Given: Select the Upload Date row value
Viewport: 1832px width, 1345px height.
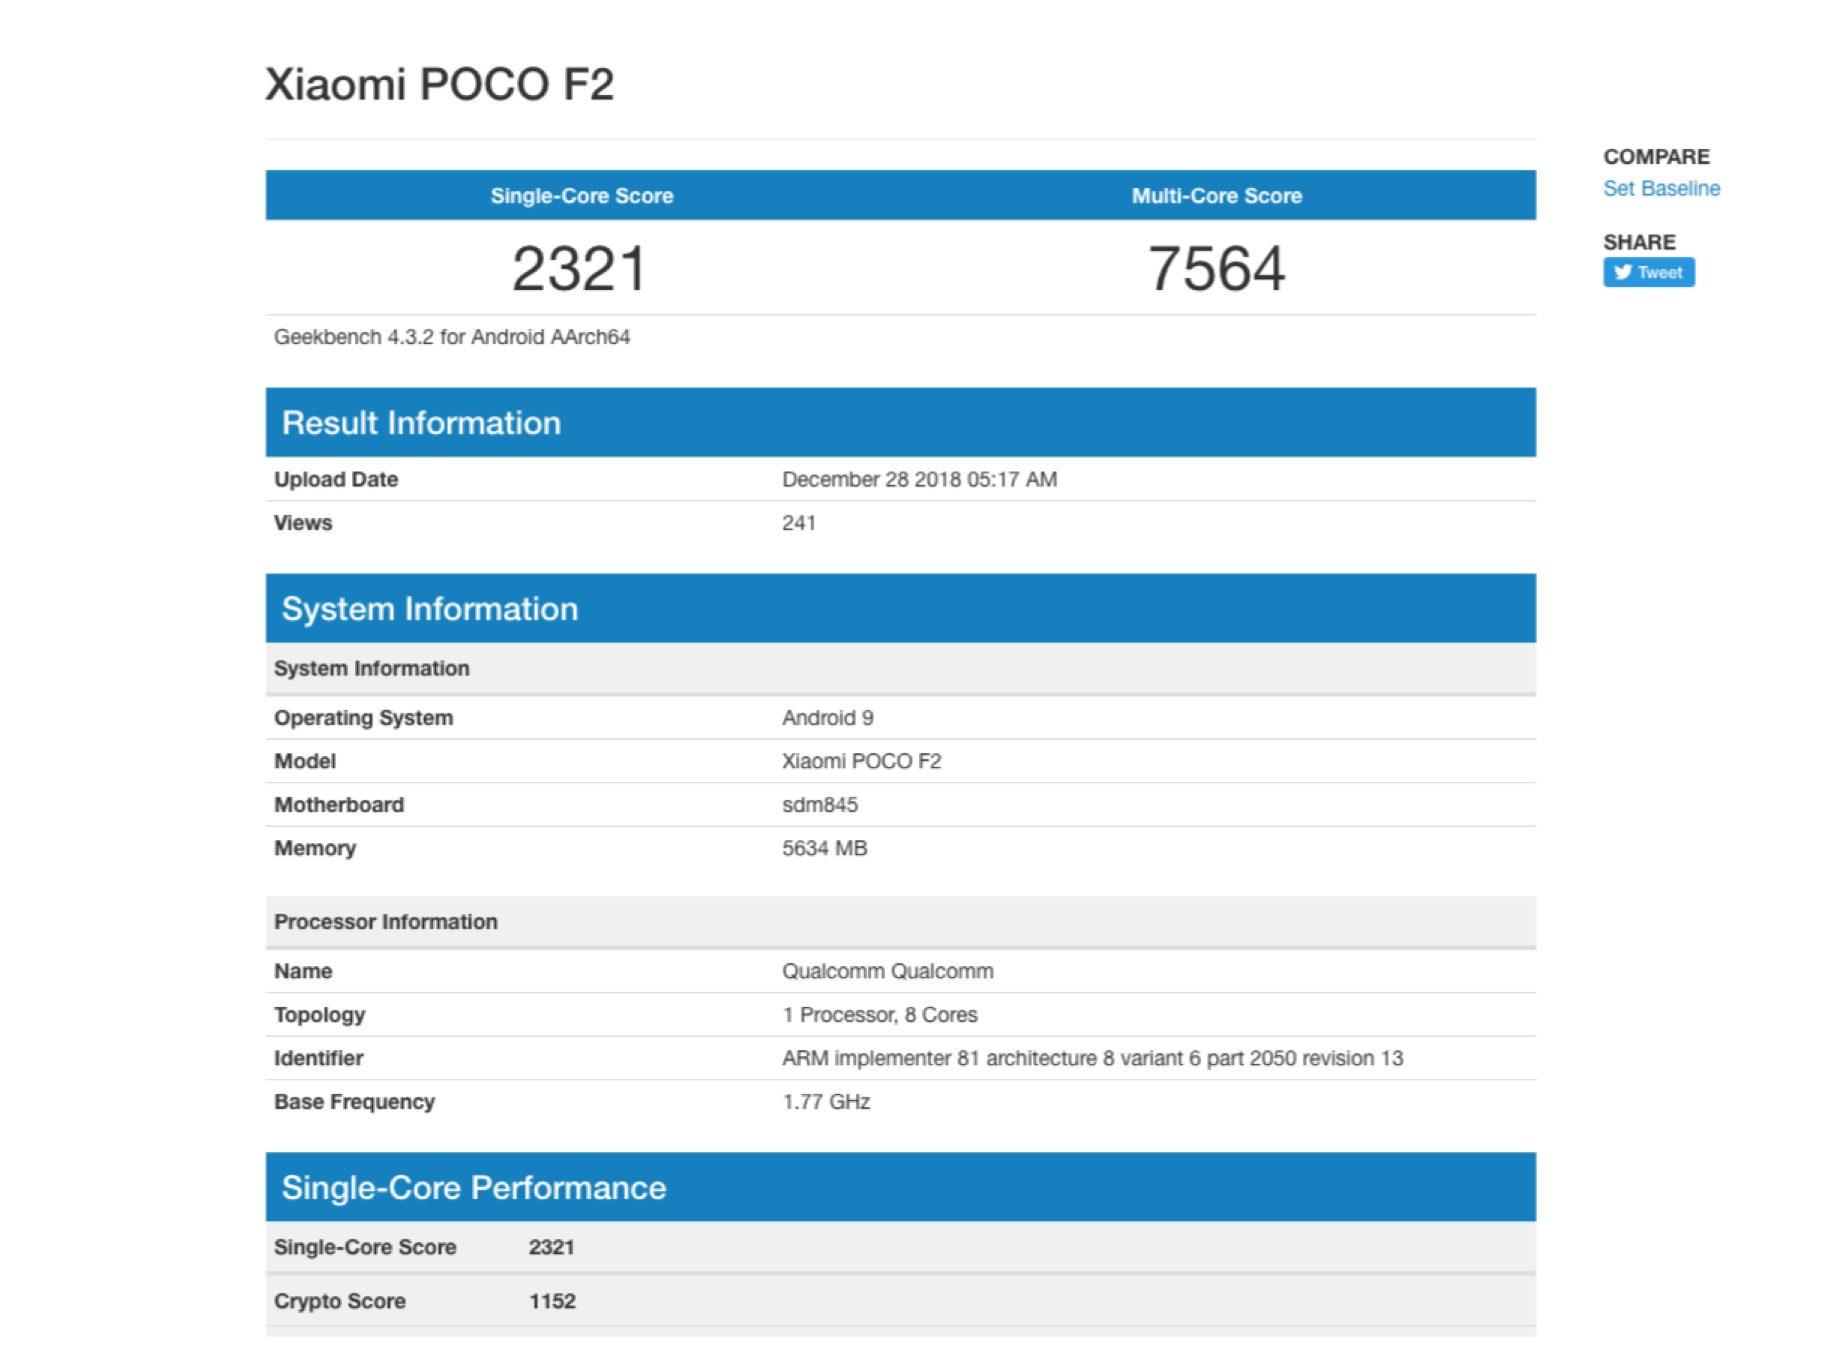Looking at the screenshot, I should 919,480.
